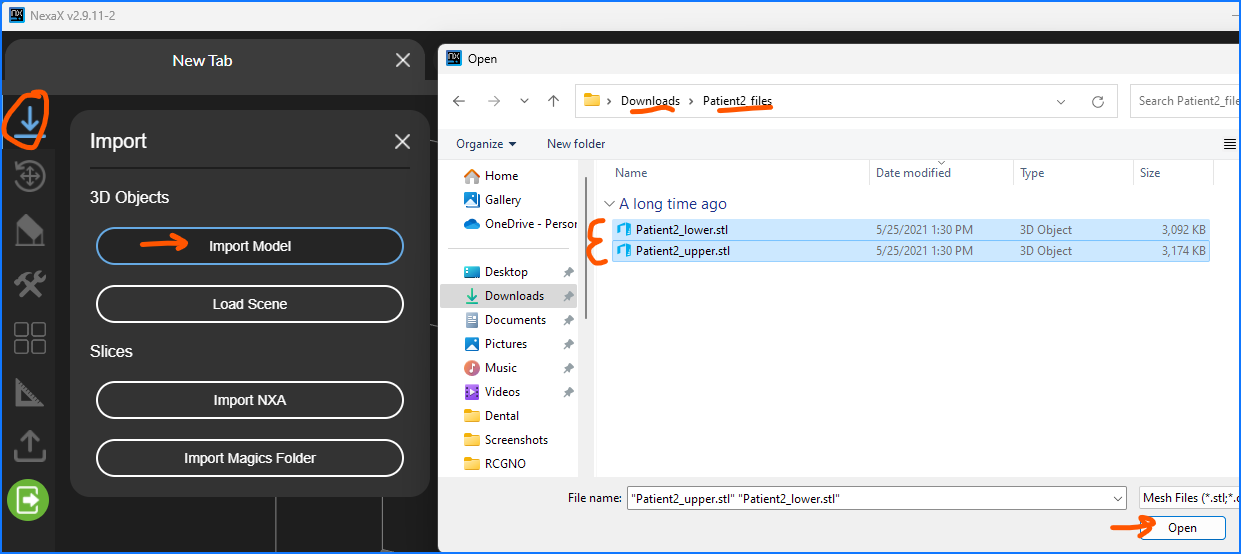Click the Search Patient2_files field
The width and height of the screenshot is (1241, 554).
click(1185, 101)
